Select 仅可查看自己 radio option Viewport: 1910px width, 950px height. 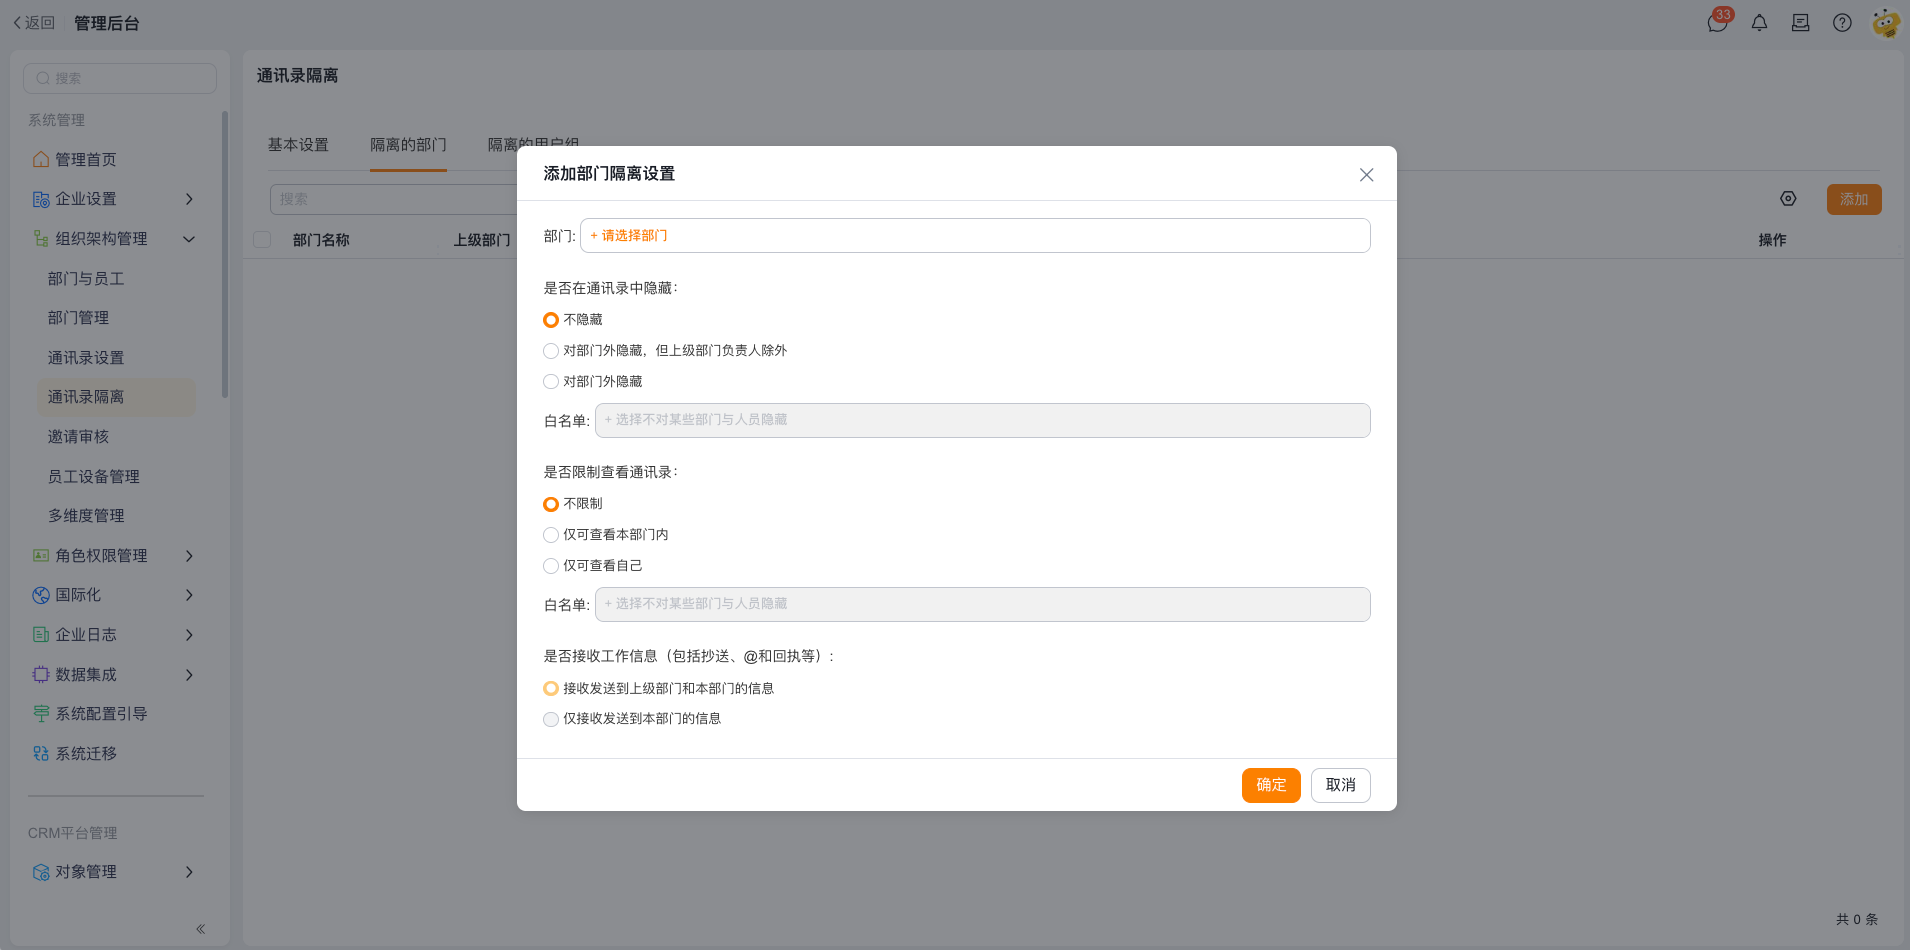(551, 566)
